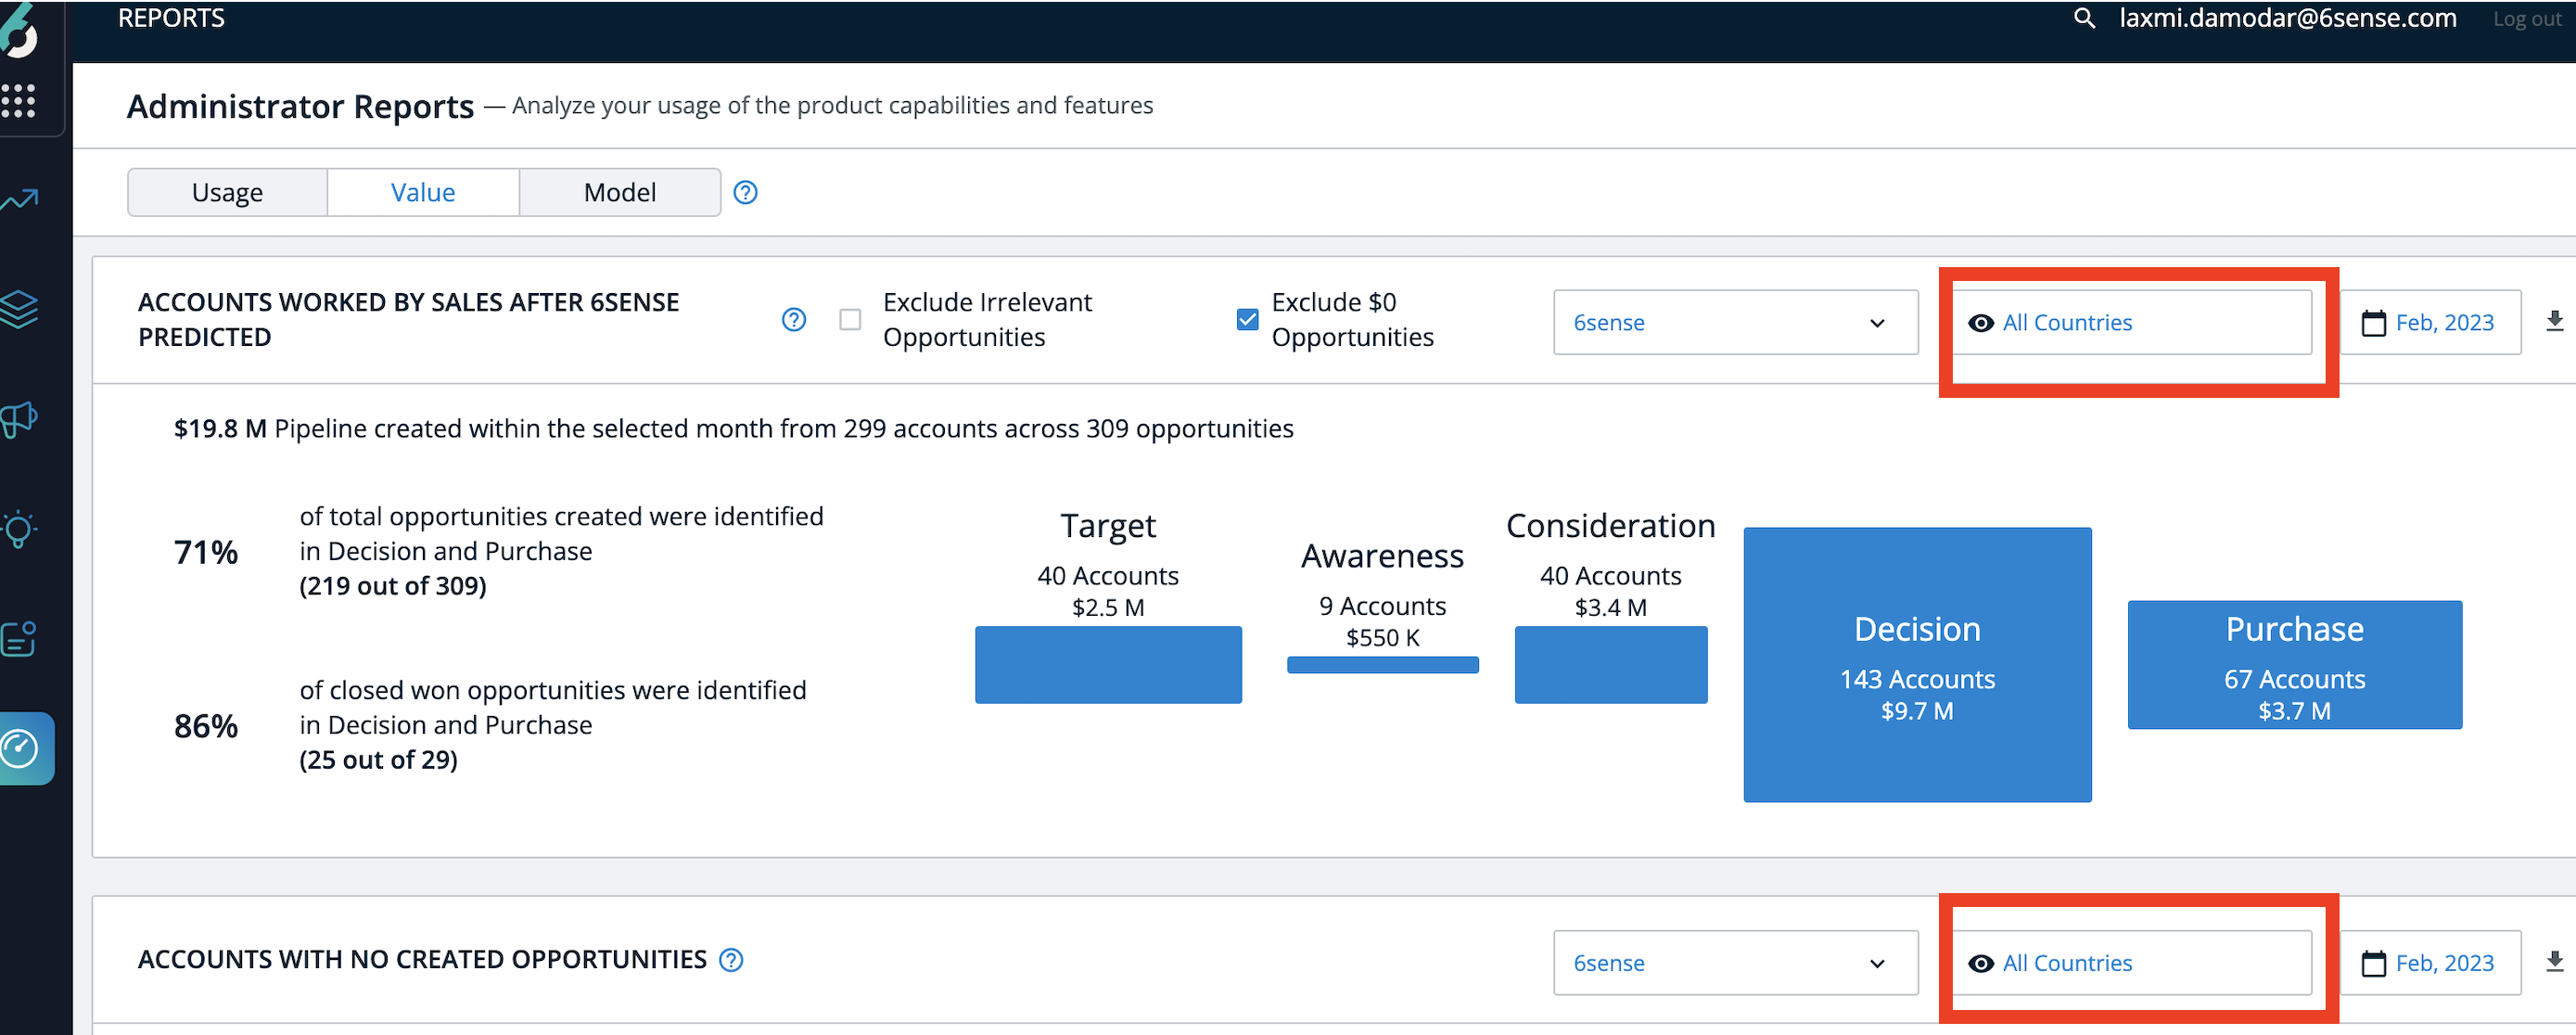Expand second 6sense dropdown in No Created Opportunities
Screen dimensions: 2576x1035
1735,962
